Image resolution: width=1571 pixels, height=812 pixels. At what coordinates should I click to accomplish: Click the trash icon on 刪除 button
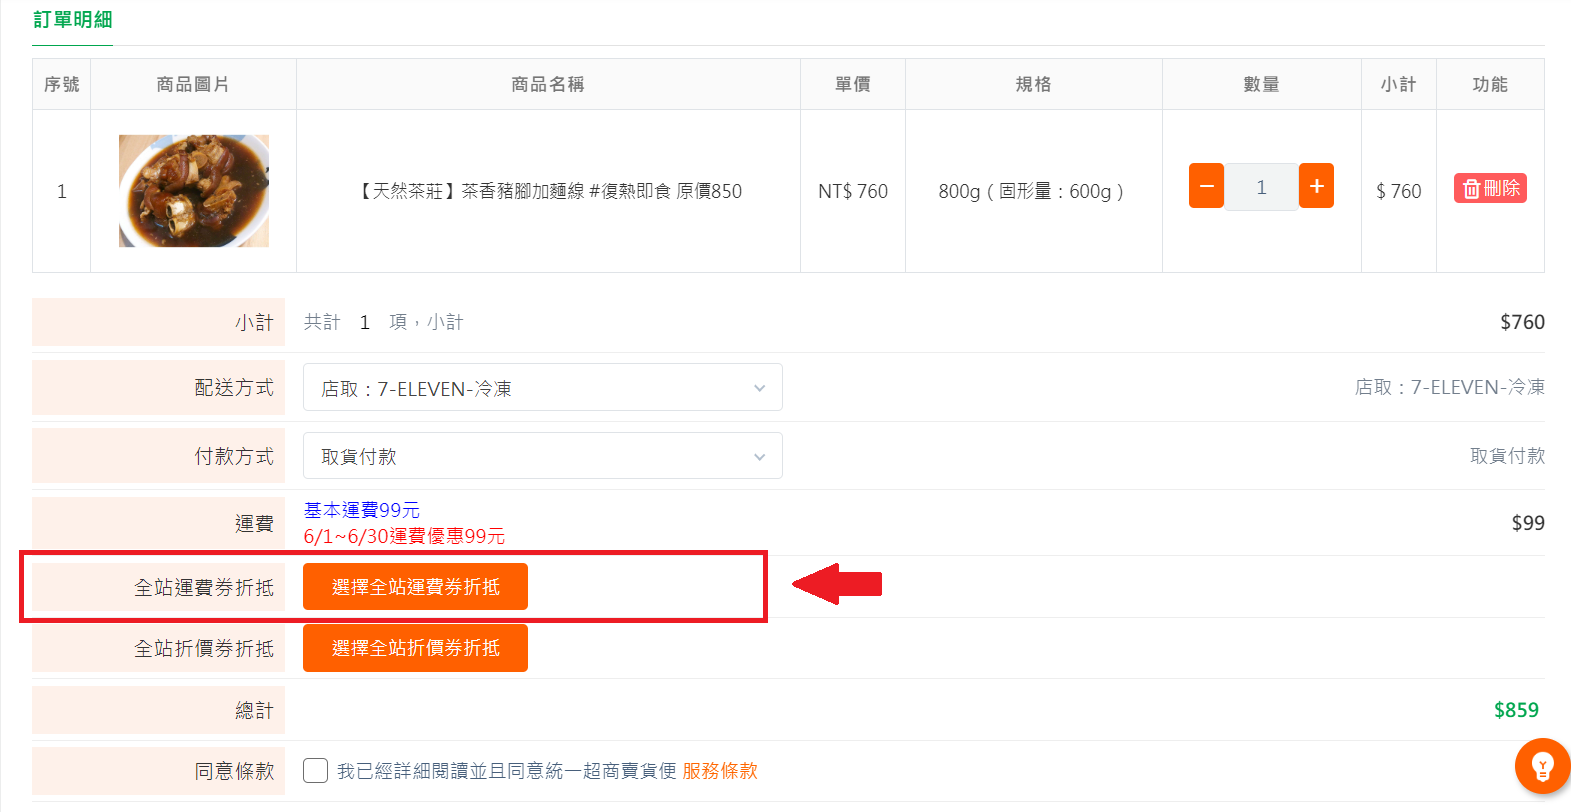click(1471, 188)
